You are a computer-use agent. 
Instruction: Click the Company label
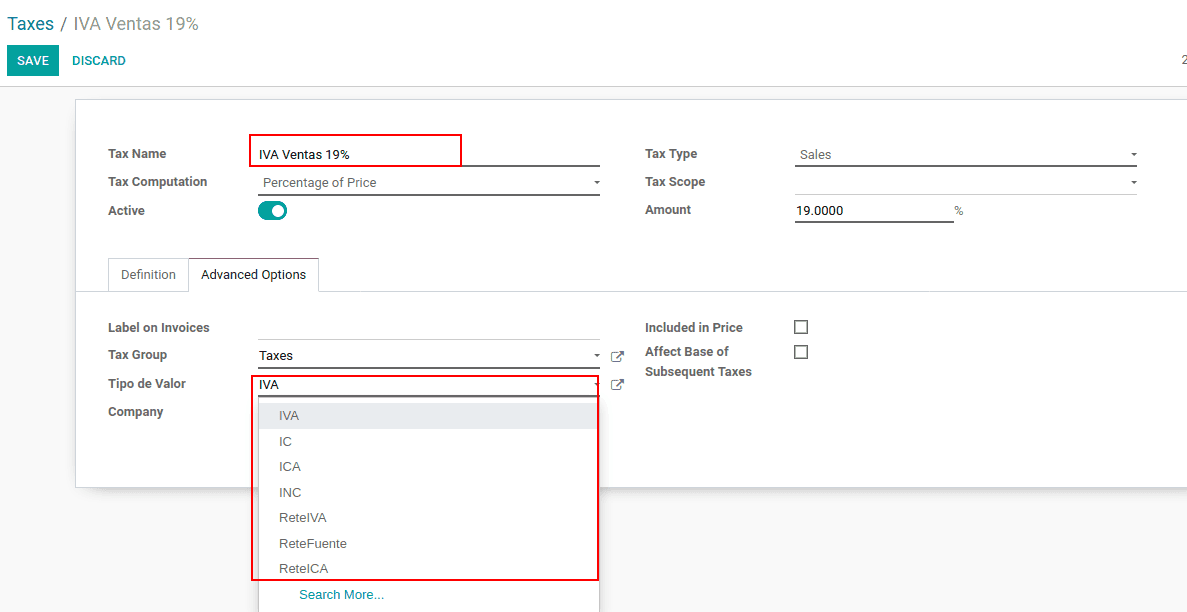click(x=136, y=412)
